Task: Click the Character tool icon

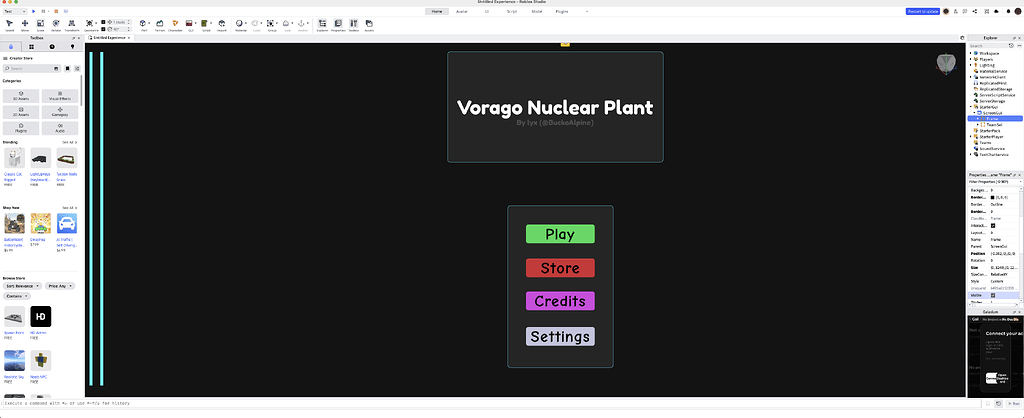Action: pos(175,25)
